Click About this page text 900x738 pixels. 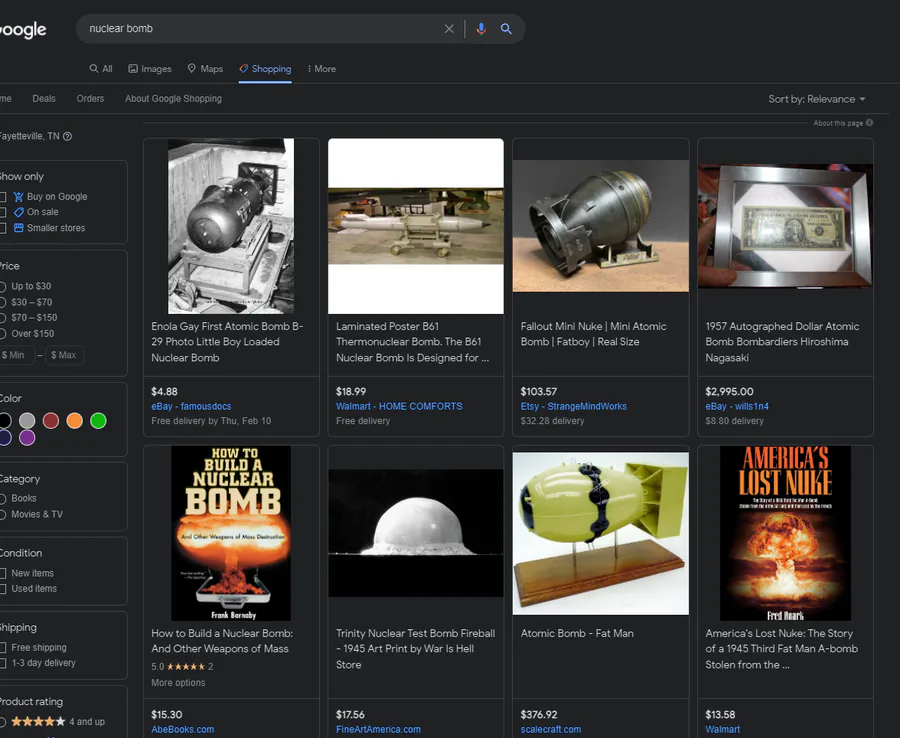pos(838,123)
